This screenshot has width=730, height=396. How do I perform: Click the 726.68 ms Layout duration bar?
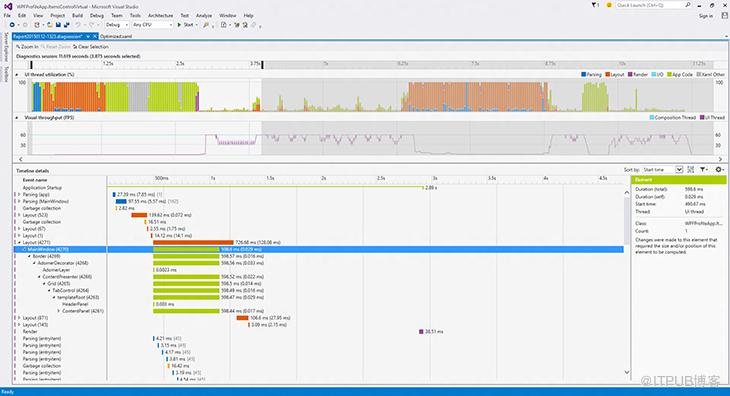pos(193,242)
